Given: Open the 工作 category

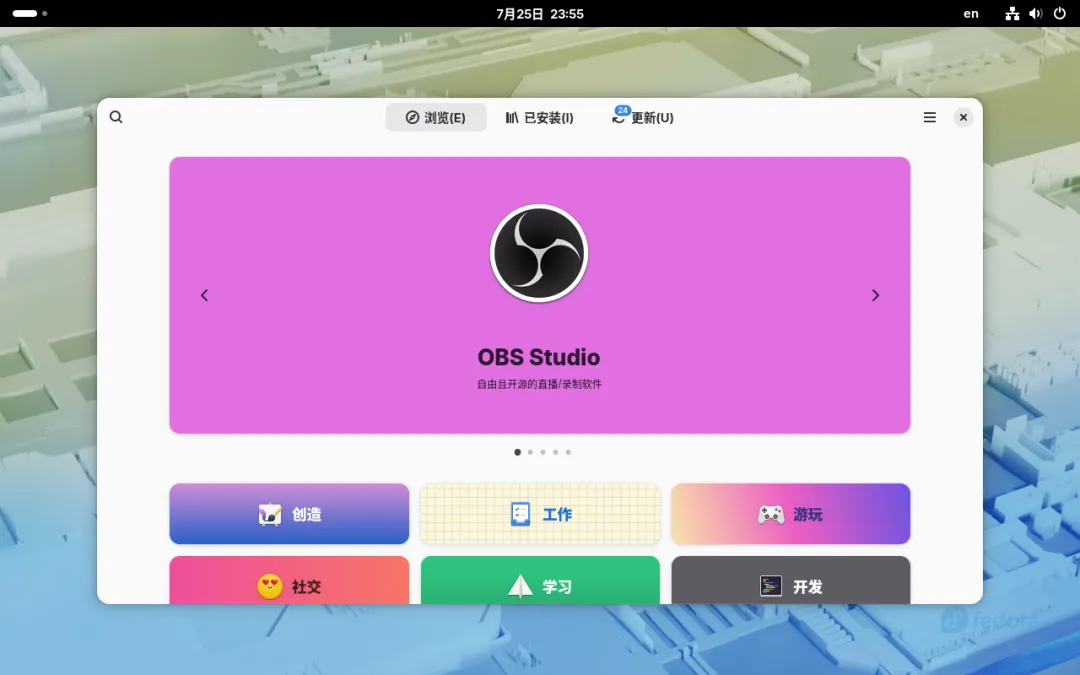Looking at the screenshot, I should pos(540,514).
